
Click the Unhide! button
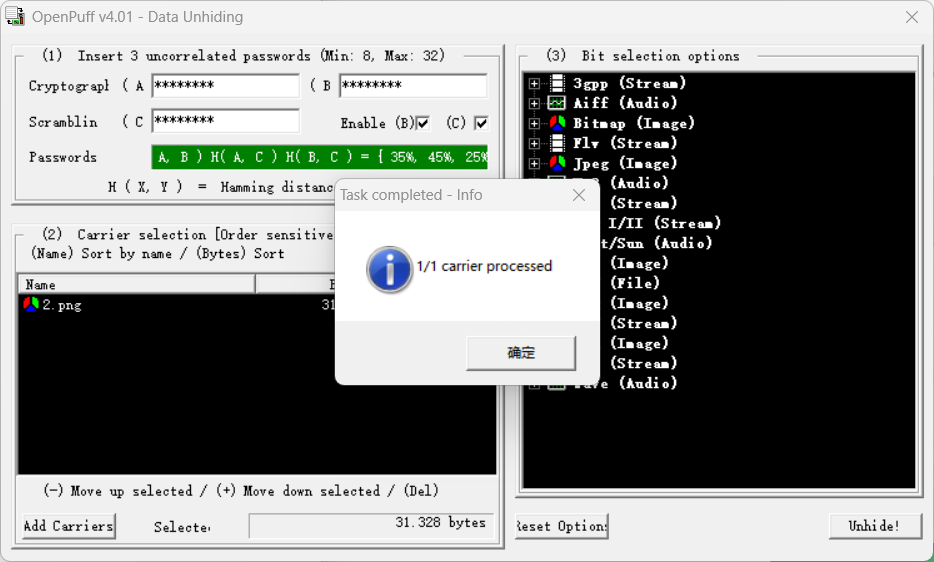point(874,526)
